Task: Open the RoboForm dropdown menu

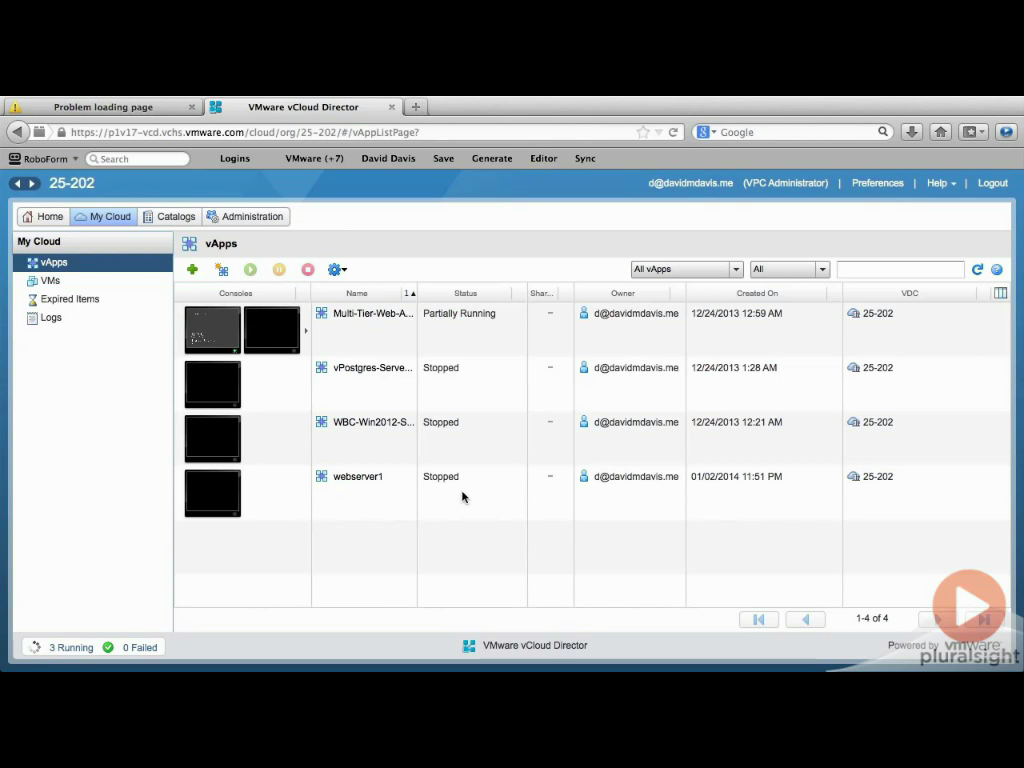Action: click(43, 159)
